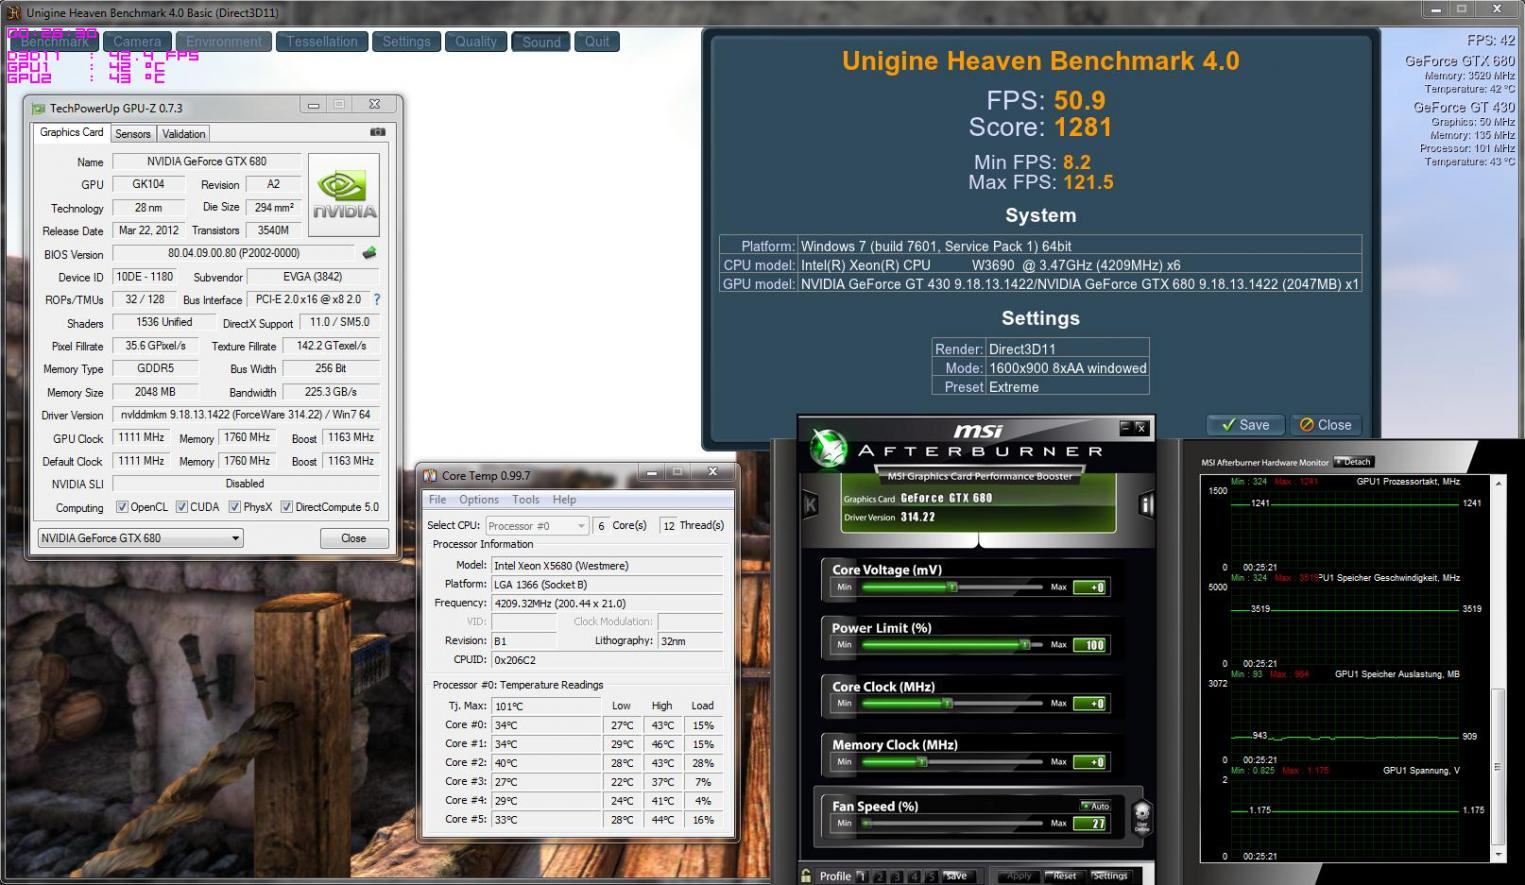Image resolution: width=1525 pixels, height=885 pixels.
Task: Select Afterburner profile slot 2
Action: (880, 876)
